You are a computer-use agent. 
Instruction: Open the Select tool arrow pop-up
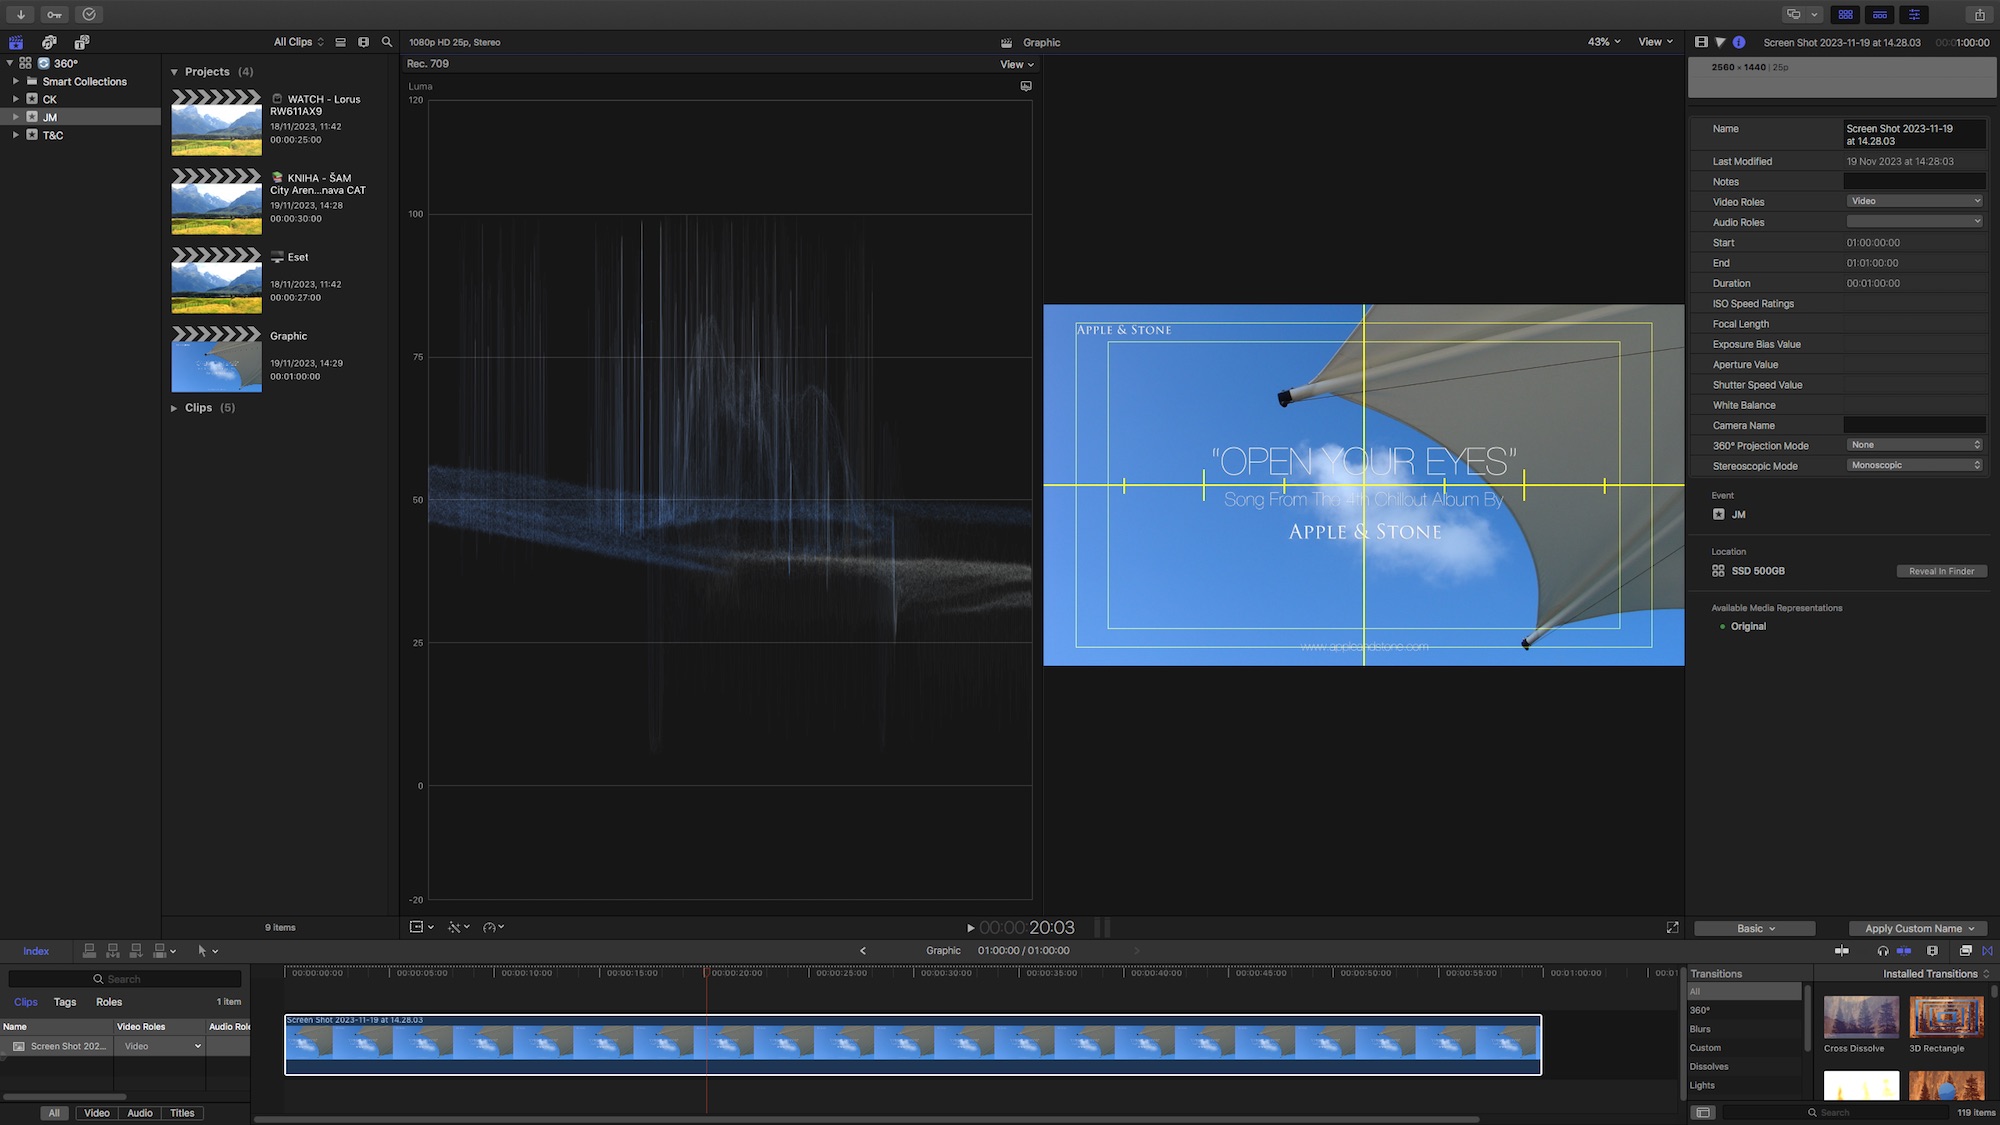coord(207,951)
